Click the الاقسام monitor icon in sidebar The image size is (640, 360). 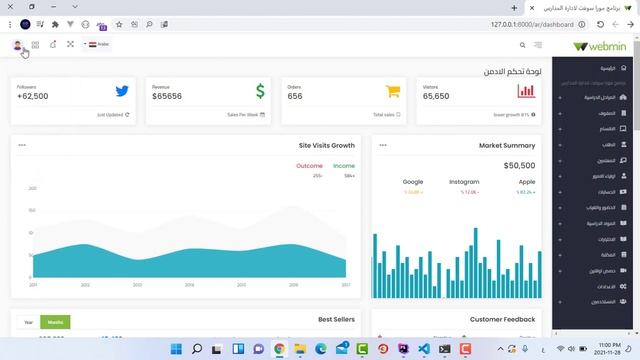[623, 129]
